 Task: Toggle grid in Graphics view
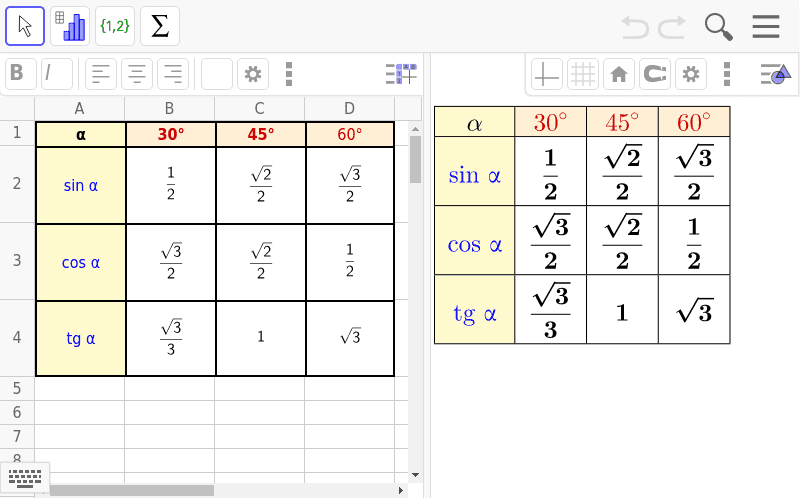(583, 74)
